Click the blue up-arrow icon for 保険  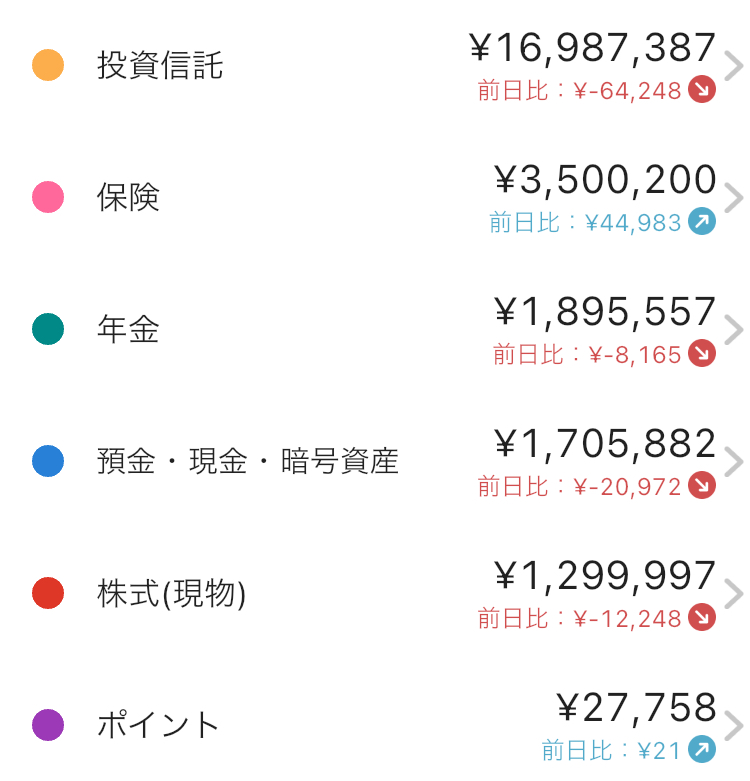[702, 221]
